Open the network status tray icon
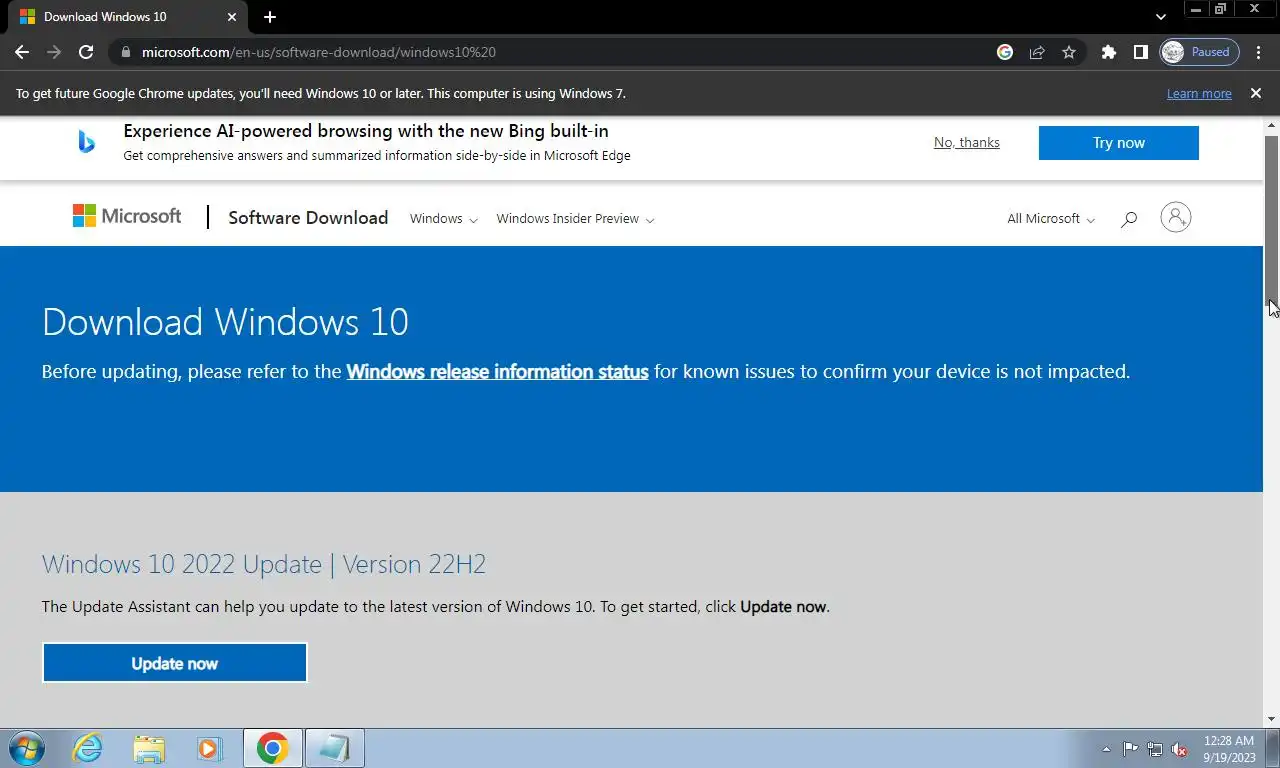Screen dimensions: 1280x768 tap(1155, 749)
